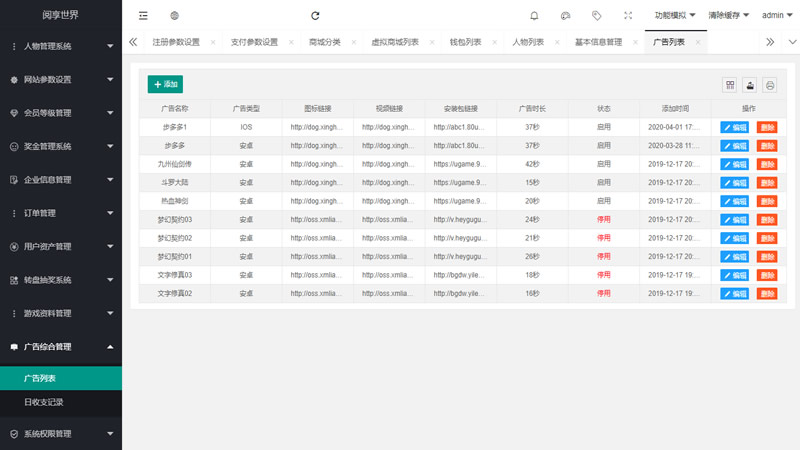Click the theme palette icon
800x450 pixels.
click(x=565, y=16)
